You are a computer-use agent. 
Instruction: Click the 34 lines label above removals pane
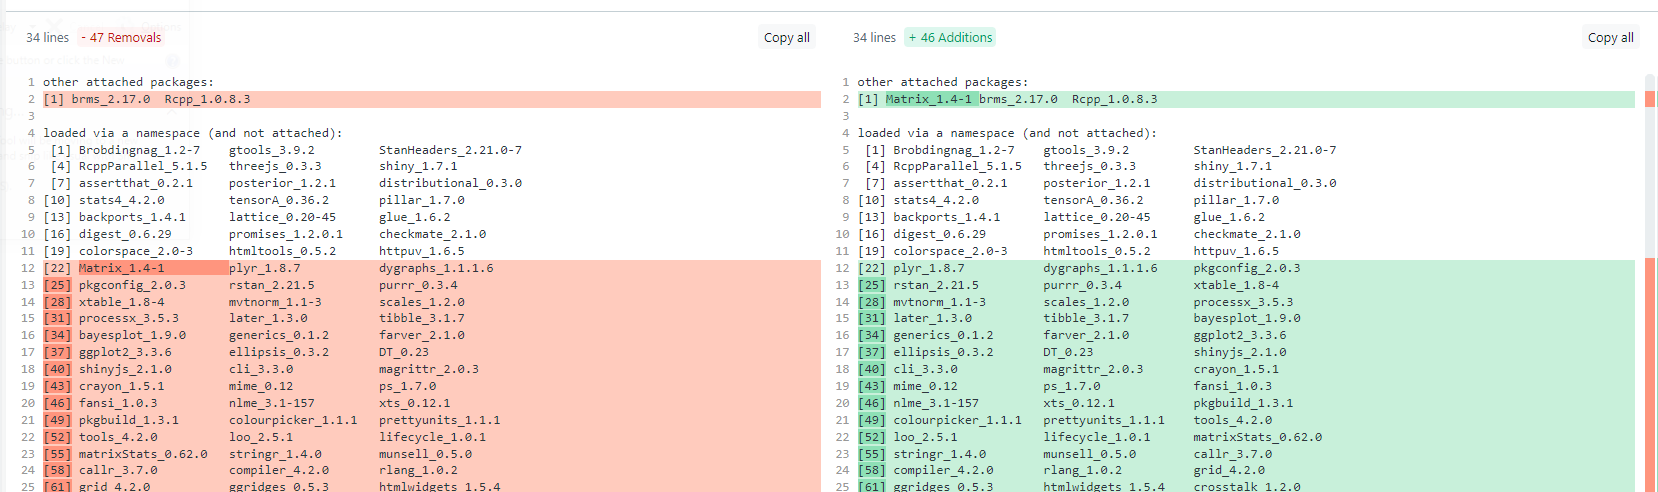(x=48, y=38)
